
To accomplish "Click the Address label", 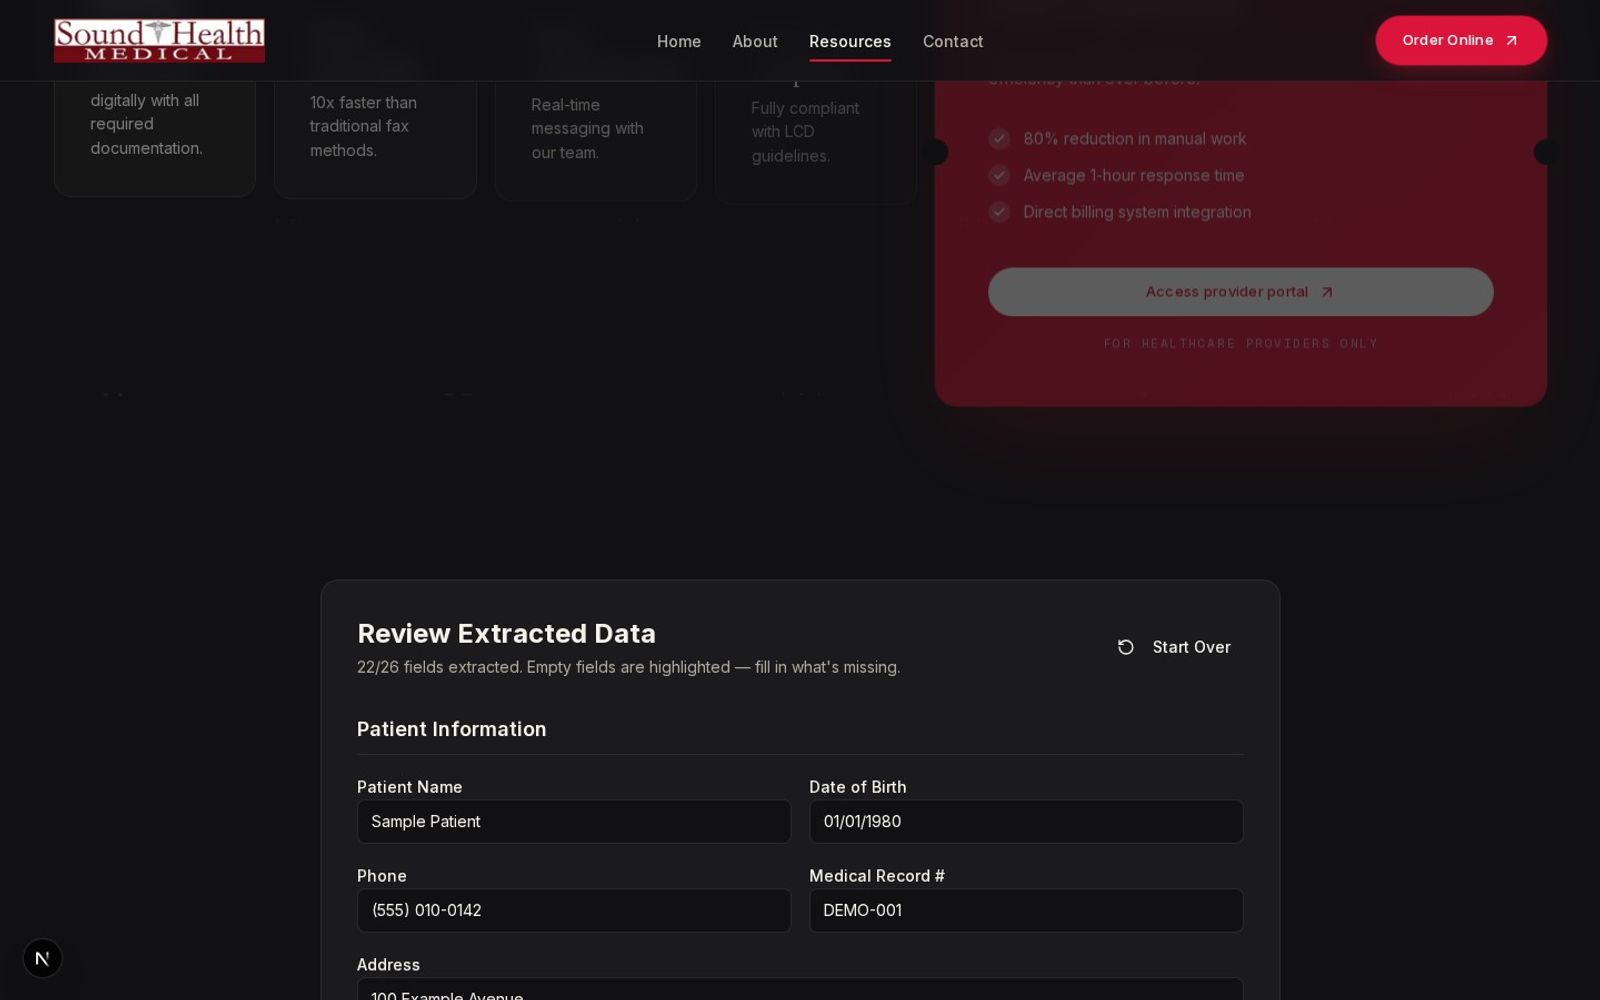I will coord(388,965).
